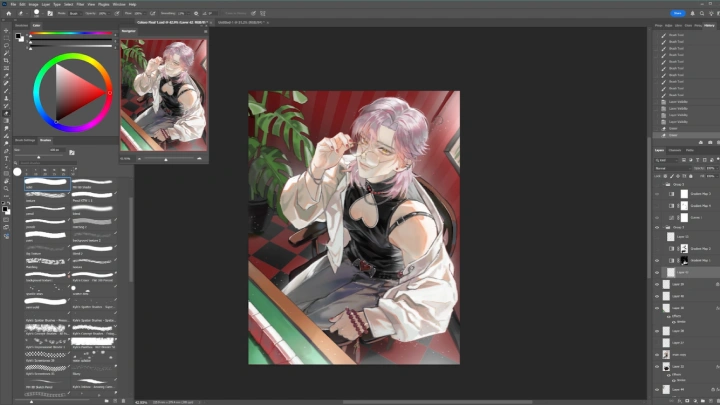720x405 pixels.
Task: Open the brush settings panel toggle icon
Action: (51, 13)
